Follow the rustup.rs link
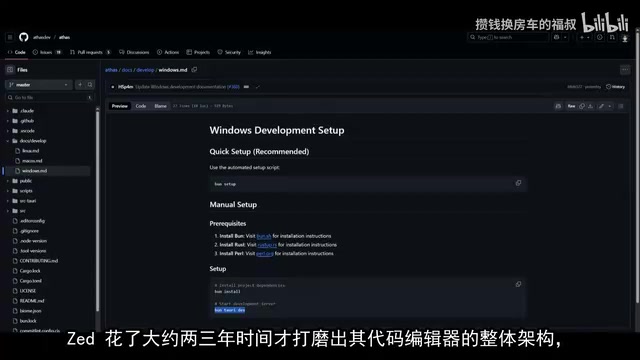 point(267,245)
